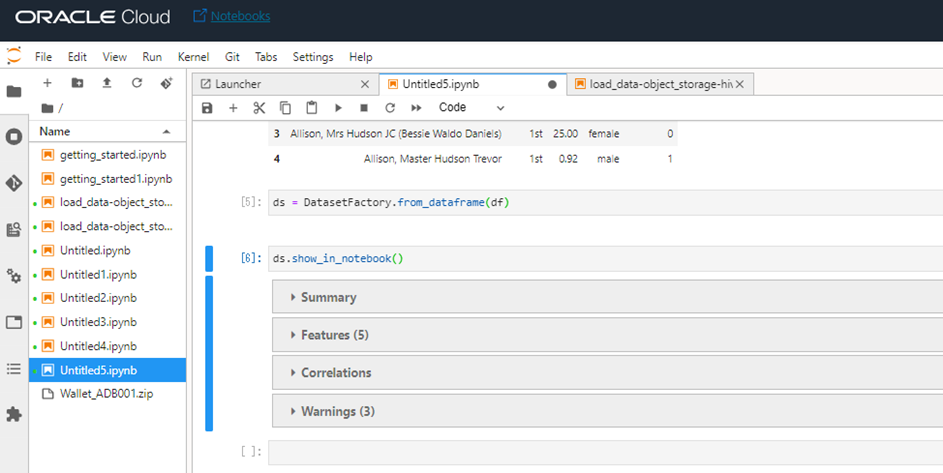Image resolution: width=943 pixels, height=473 pixels.
Task: Save the notebook with the floppy icon
Action: point(207,108)
